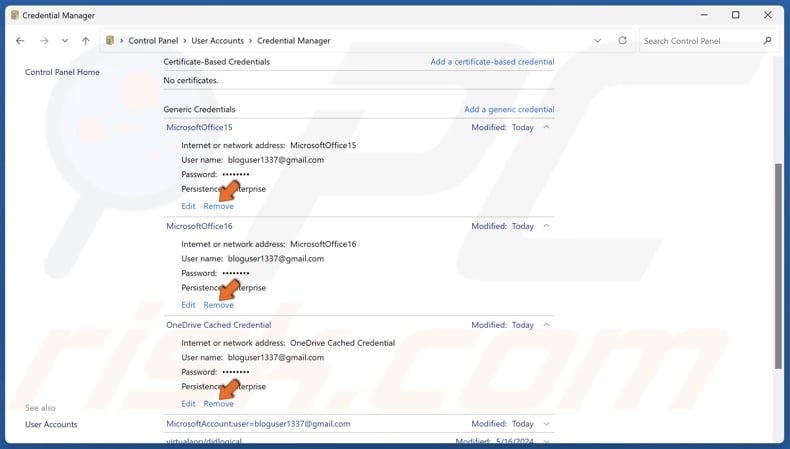Close the Credential Manager window

pos(767,15)
